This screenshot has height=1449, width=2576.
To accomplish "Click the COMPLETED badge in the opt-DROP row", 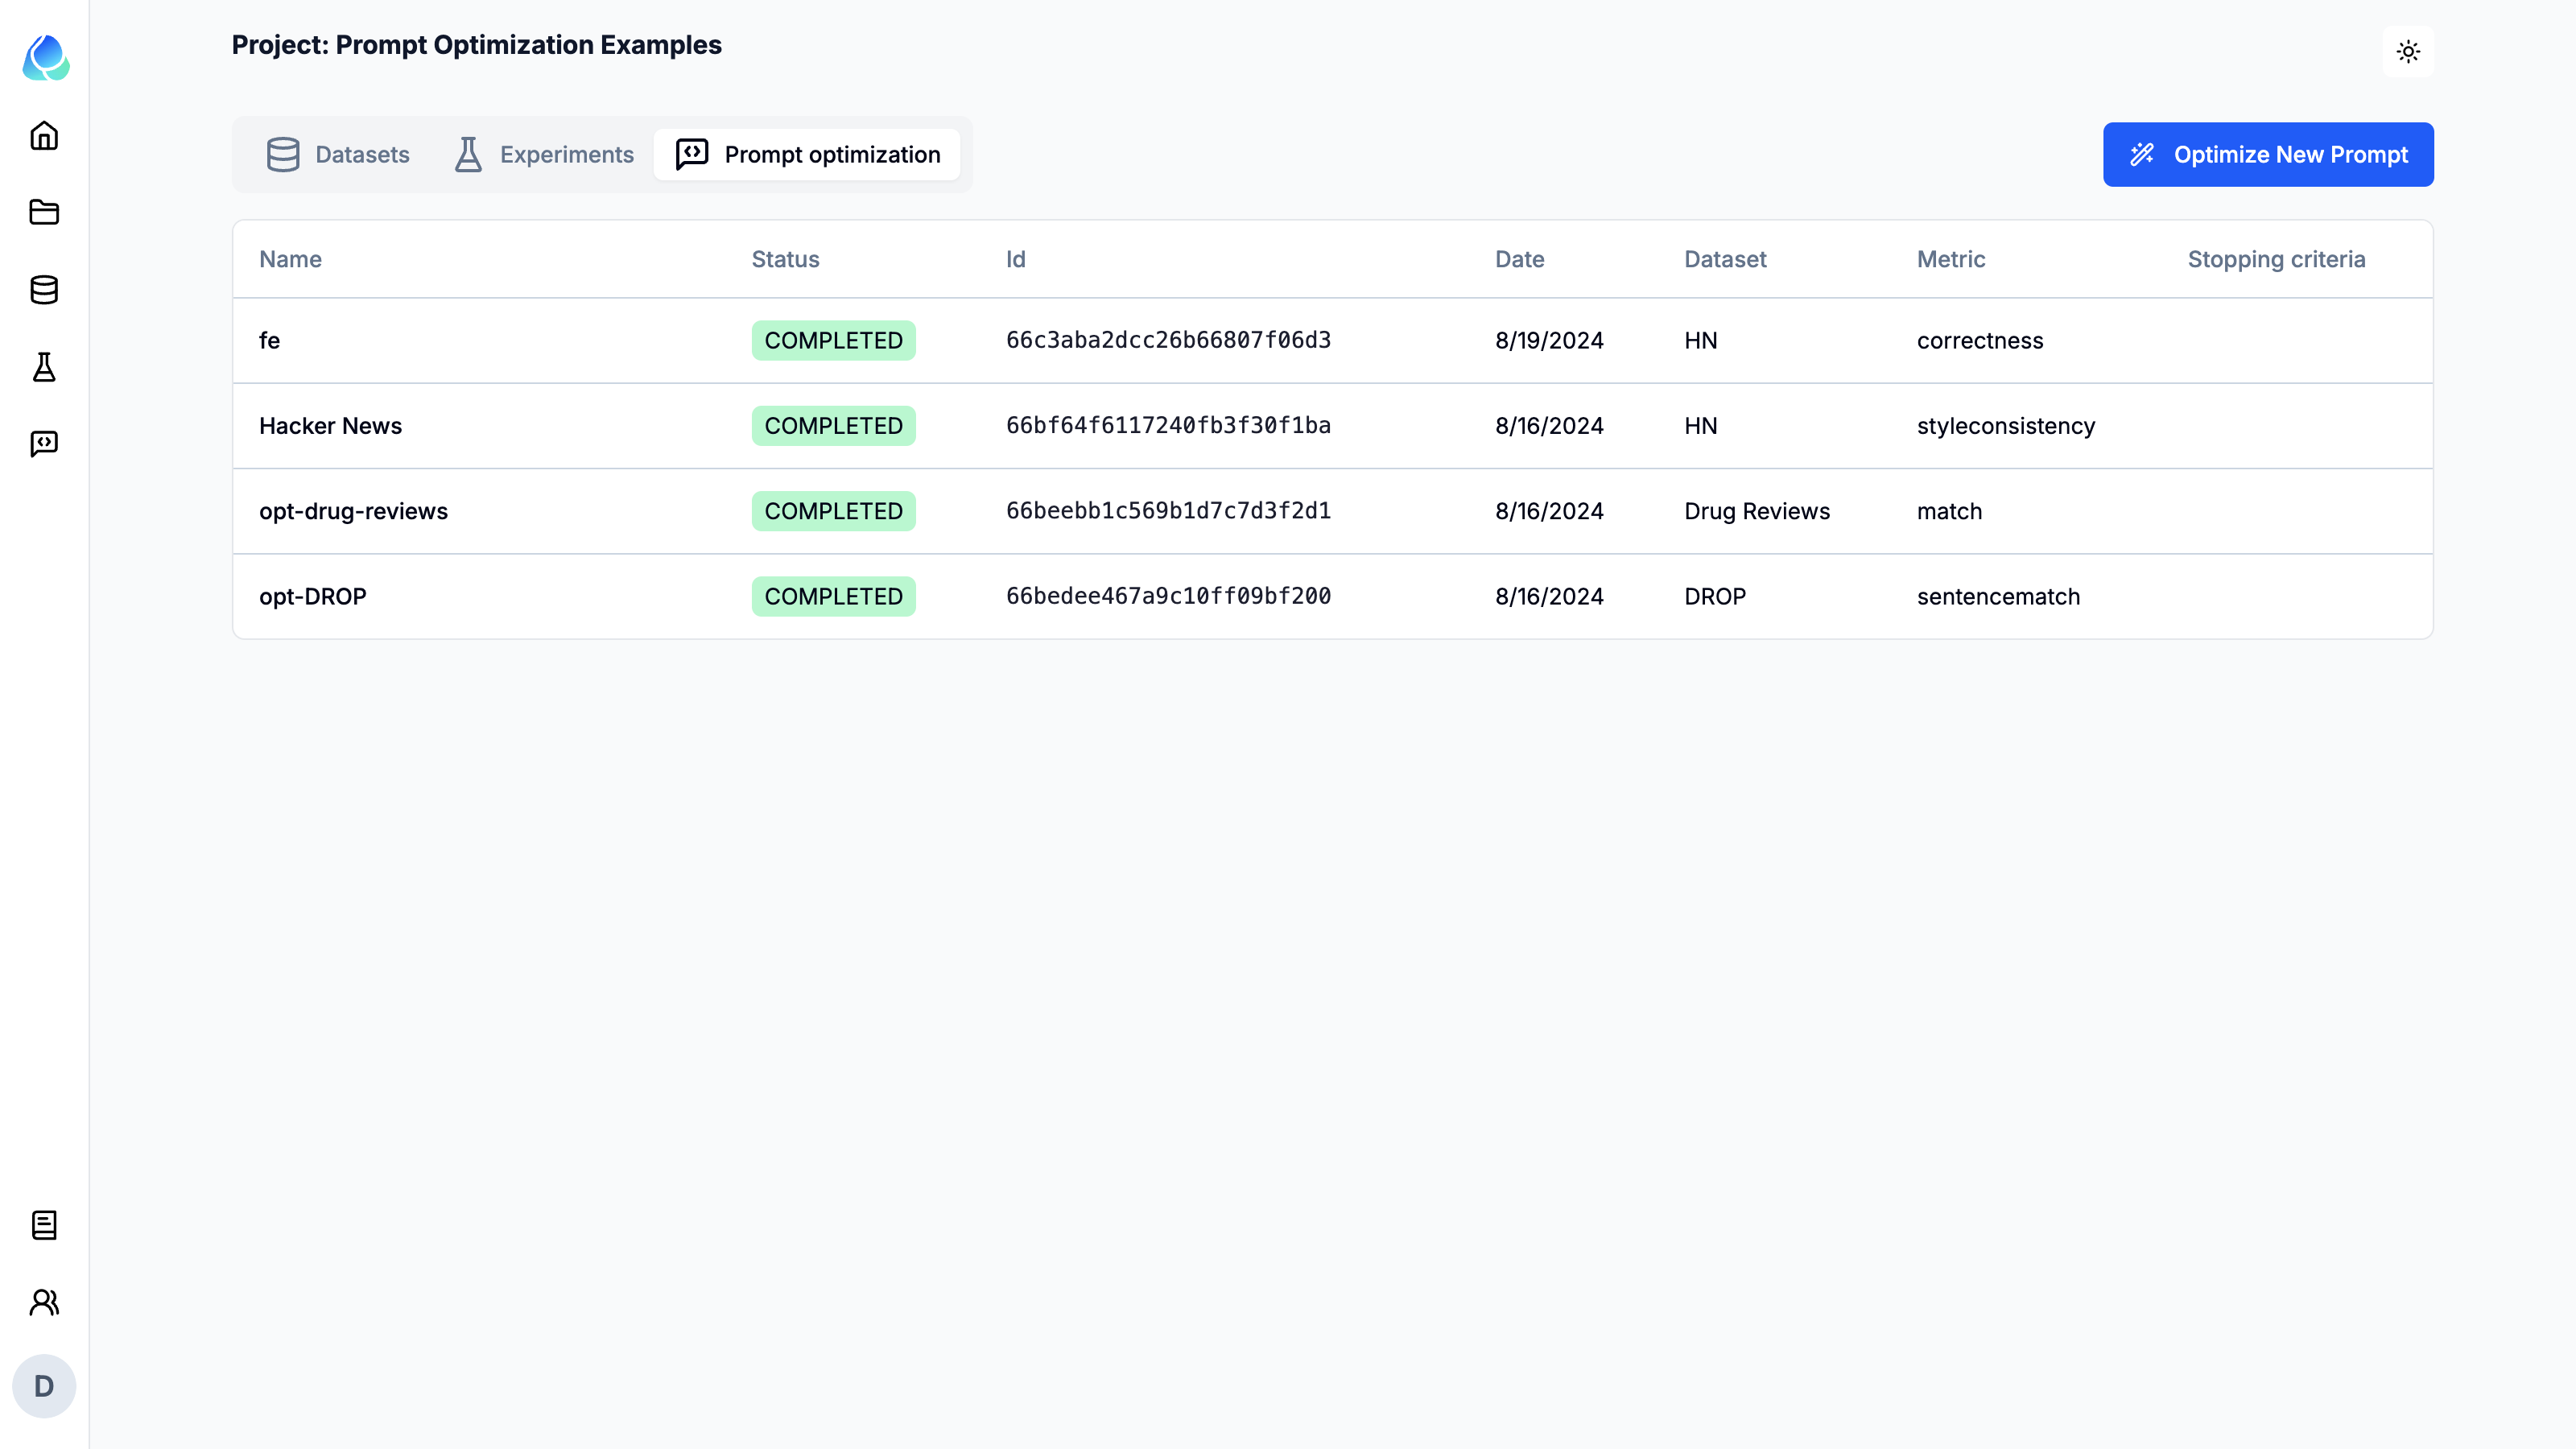I will (833, 596).
